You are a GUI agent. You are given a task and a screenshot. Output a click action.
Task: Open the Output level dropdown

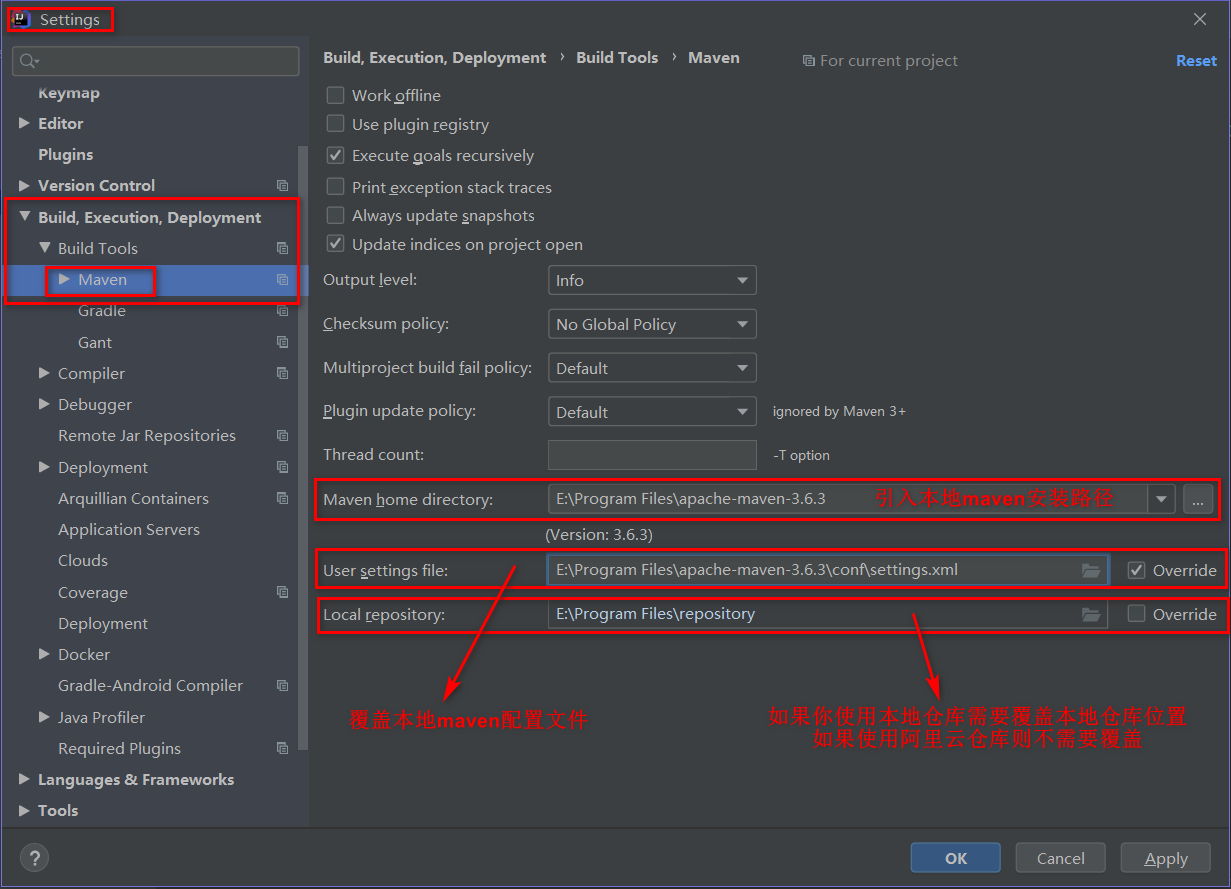tap(652, 281)
